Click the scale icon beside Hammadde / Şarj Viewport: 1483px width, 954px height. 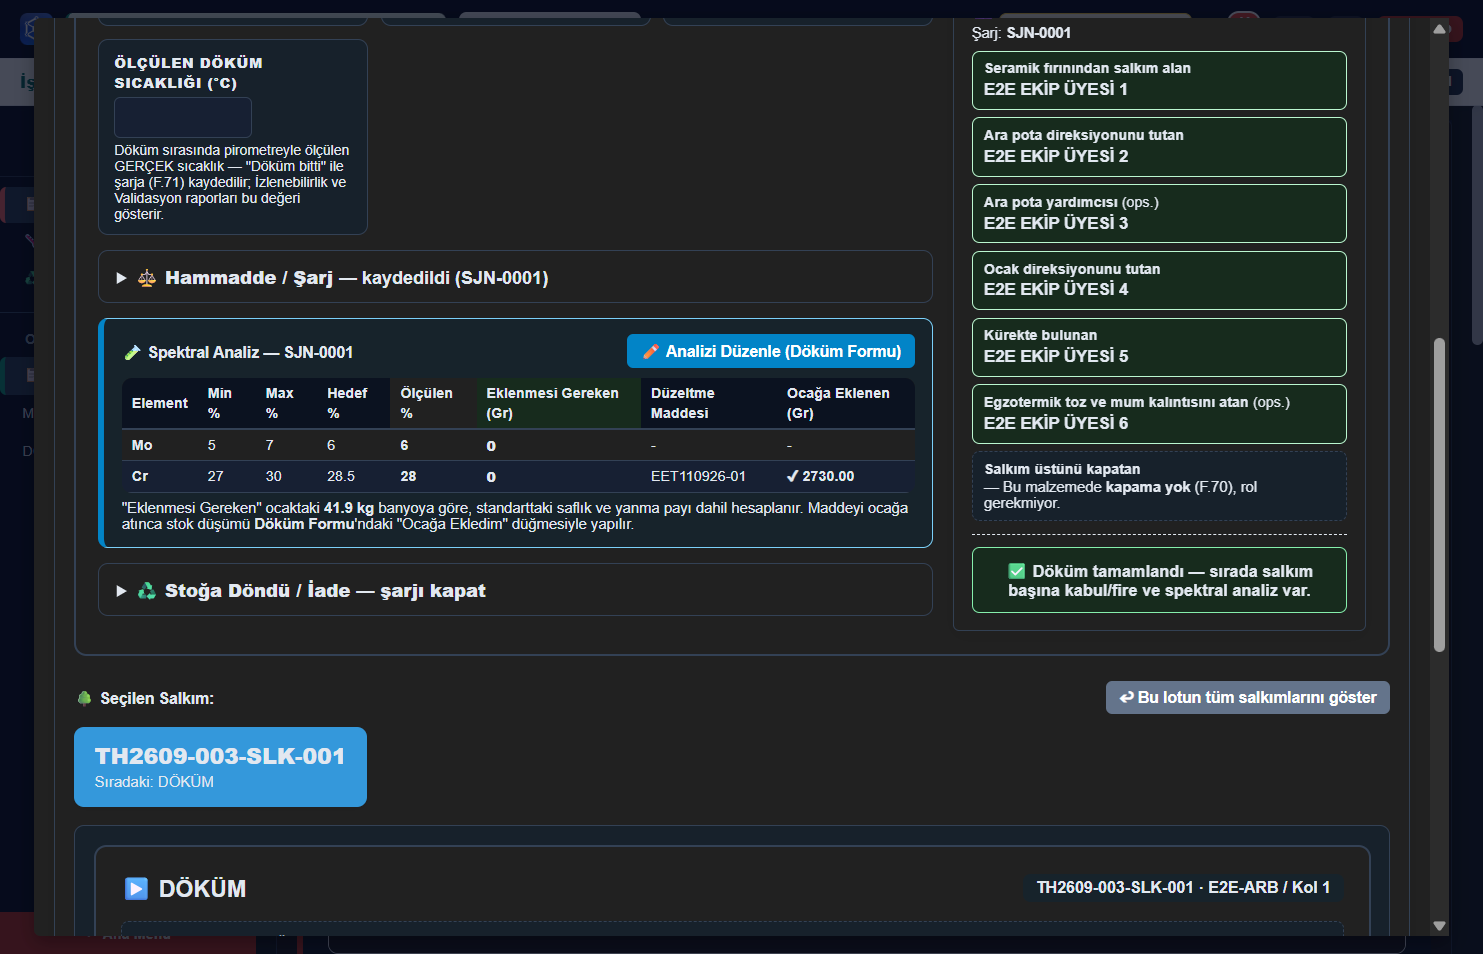click(x=147, y=278)
